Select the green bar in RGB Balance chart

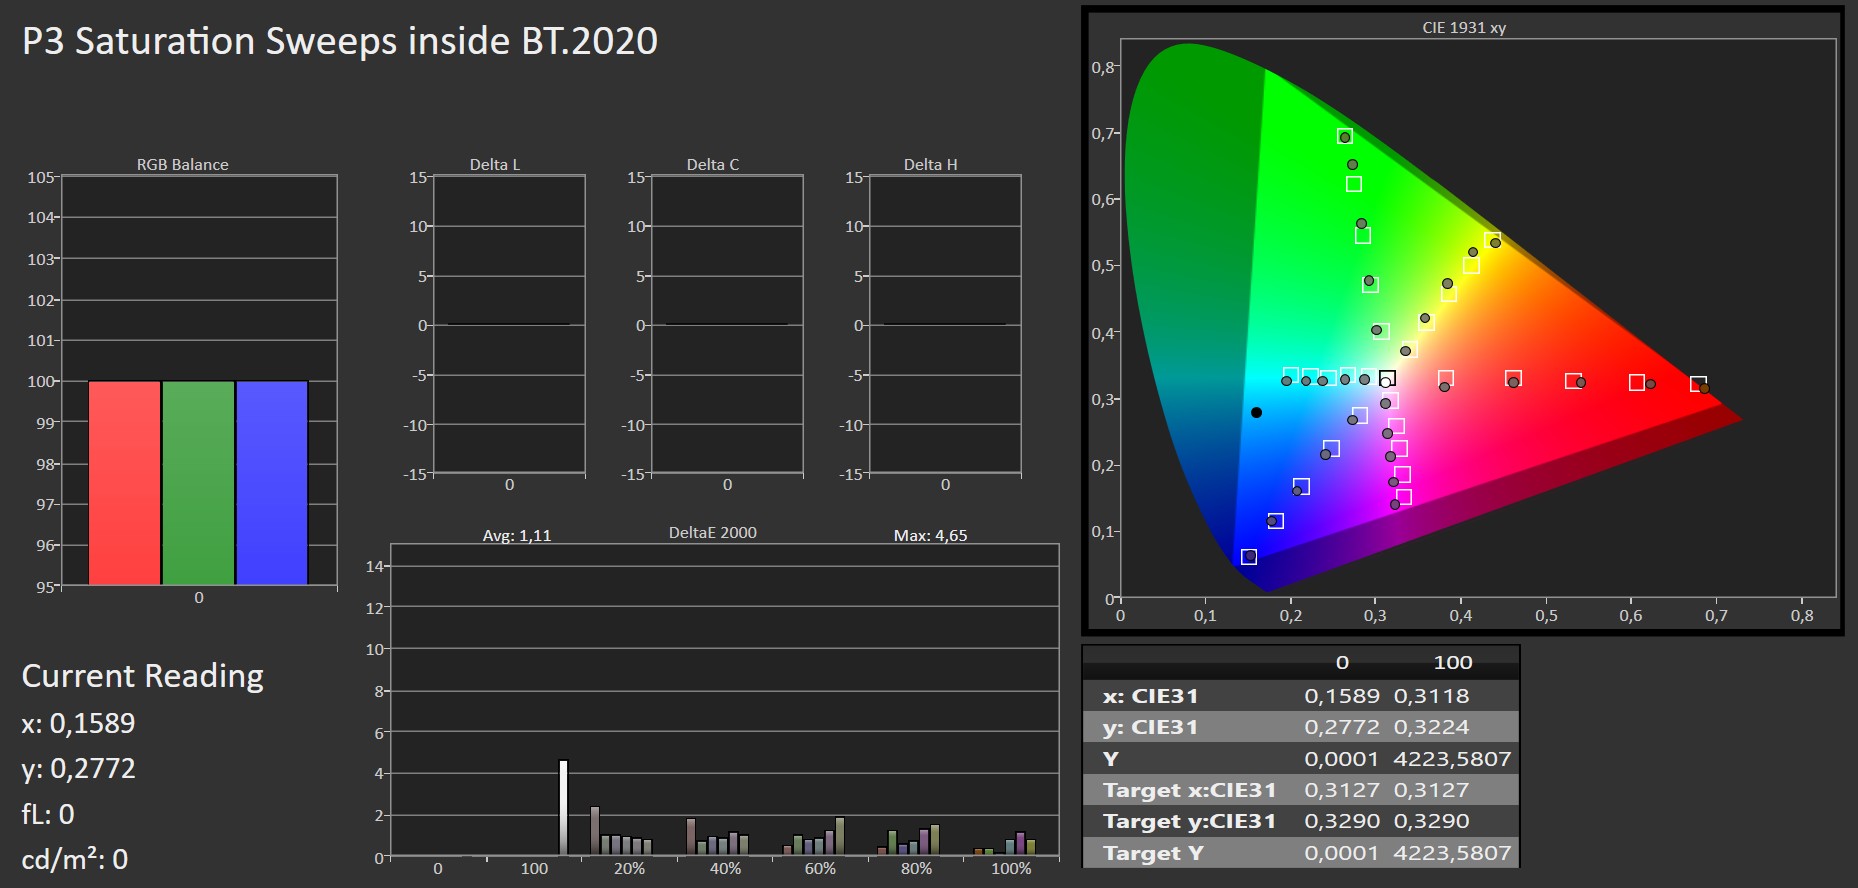coord(198,483)
